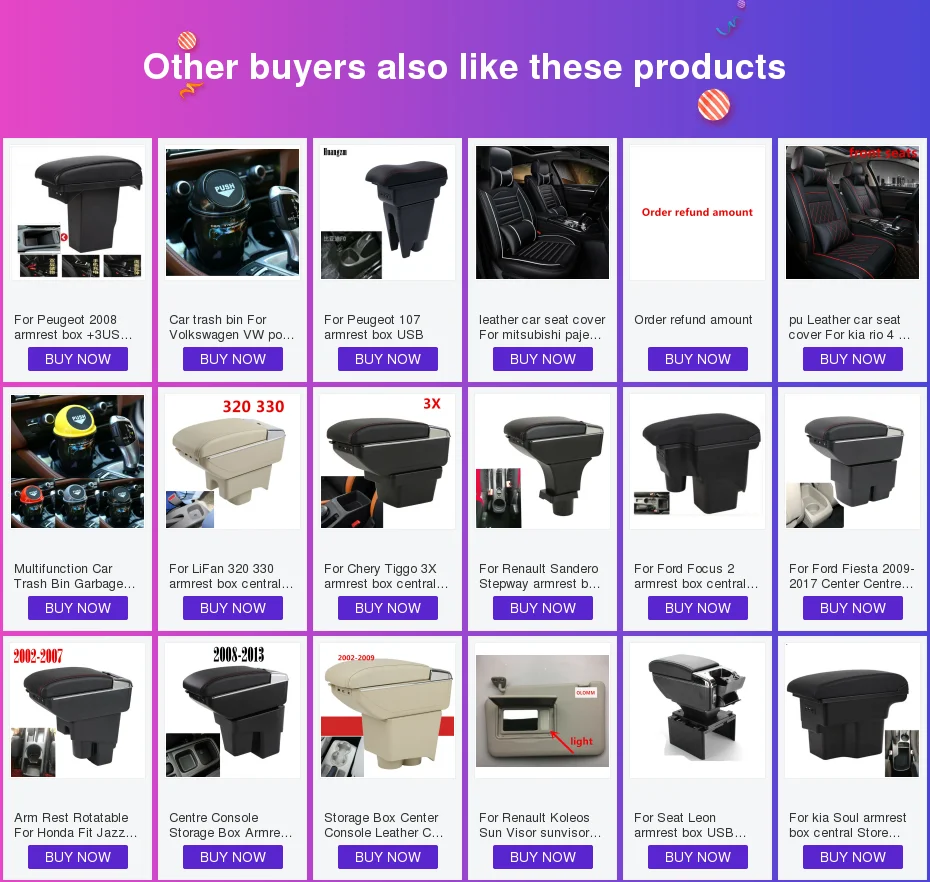Open the Multifunction Car Trash Bin title link
This screenshot has width=930, height=882.
(x=75, y=576)
